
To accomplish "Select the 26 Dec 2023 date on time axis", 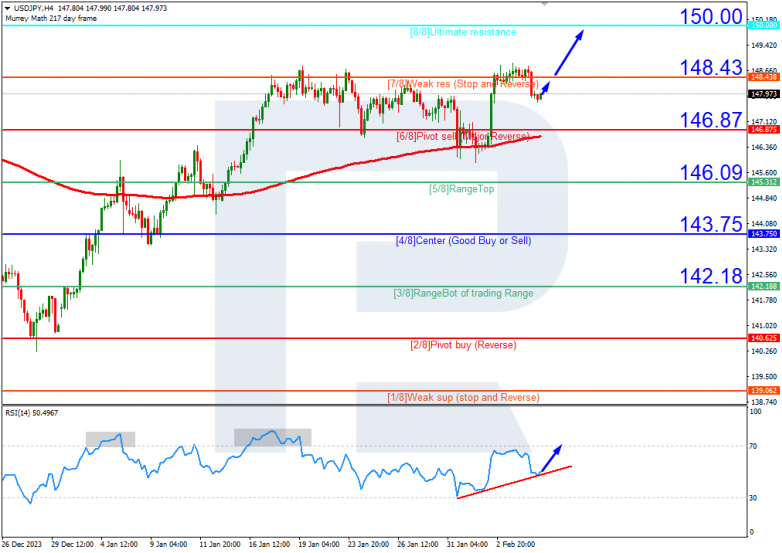I will coord(22,544).
